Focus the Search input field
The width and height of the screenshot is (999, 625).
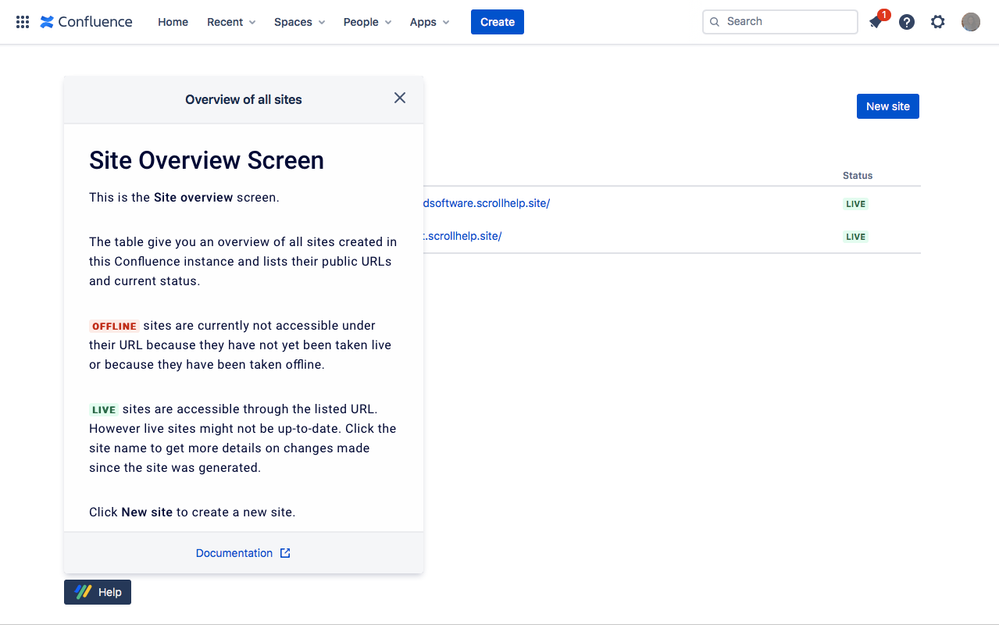pyautogui.click(x=780, y=22)
